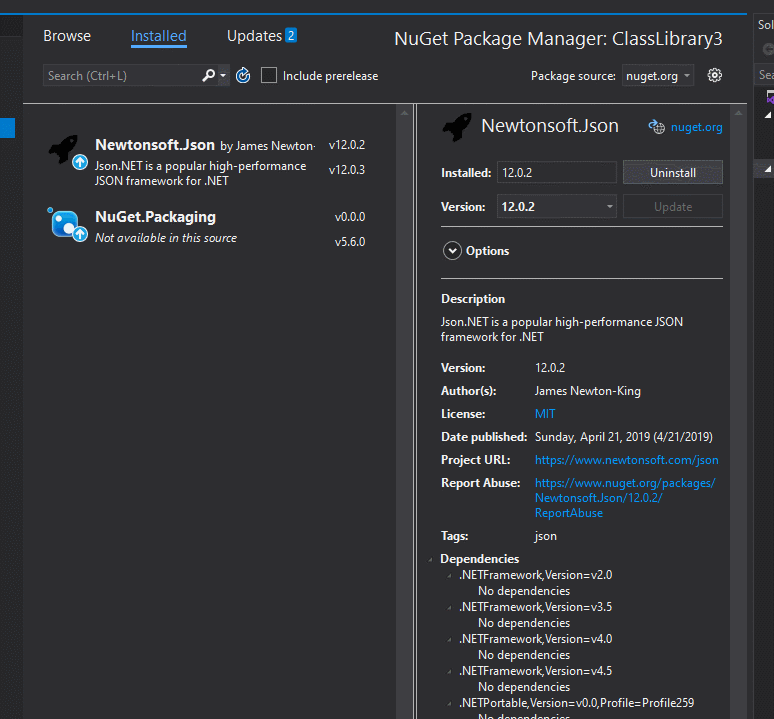774x719 pixels.
Task: Click the v12.0.3 available version text
Action: tap(347, 170)
